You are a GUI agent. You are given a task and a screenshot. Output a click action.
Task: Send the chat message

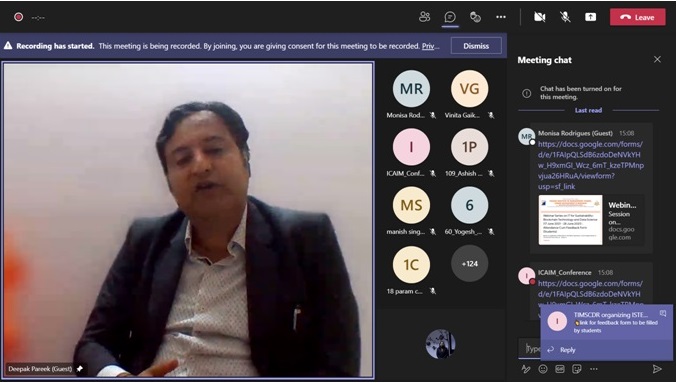tap(657, 369)
